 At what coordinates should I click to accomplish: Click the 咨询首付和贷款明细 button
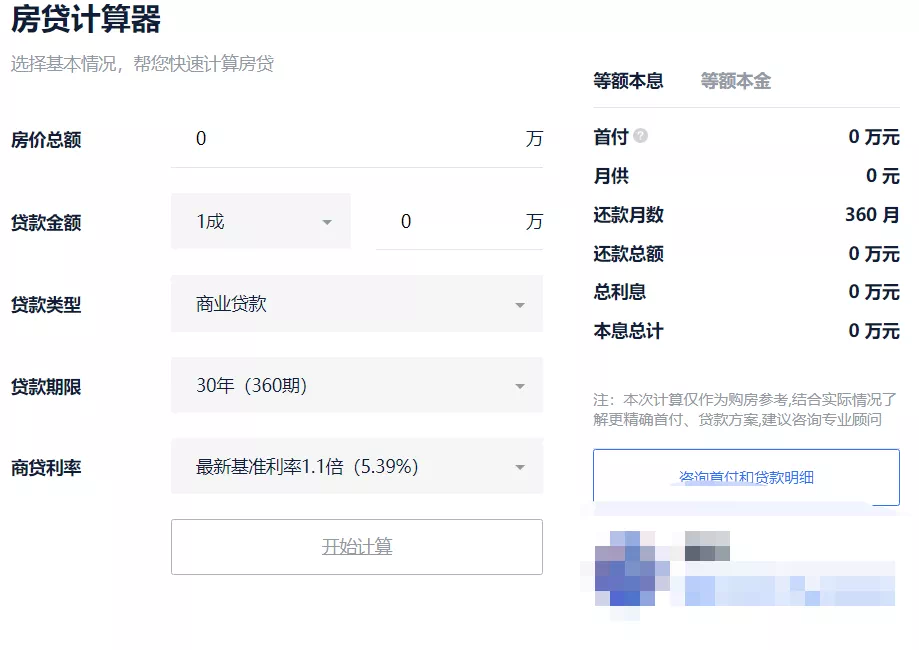click(x=746, y=477)
